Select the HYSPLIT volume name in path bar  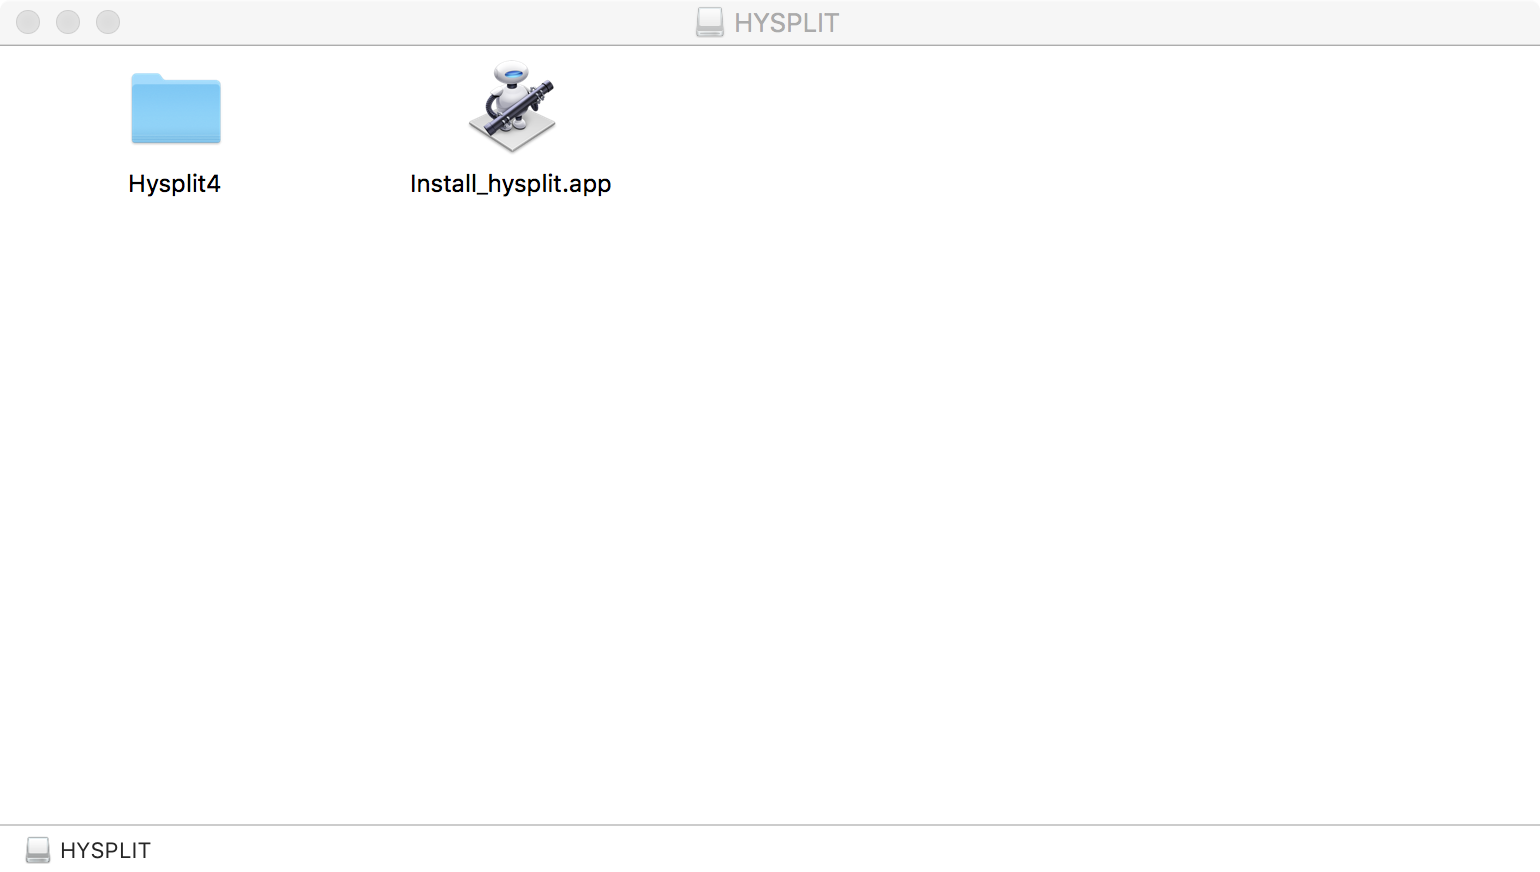pos(105,850)
